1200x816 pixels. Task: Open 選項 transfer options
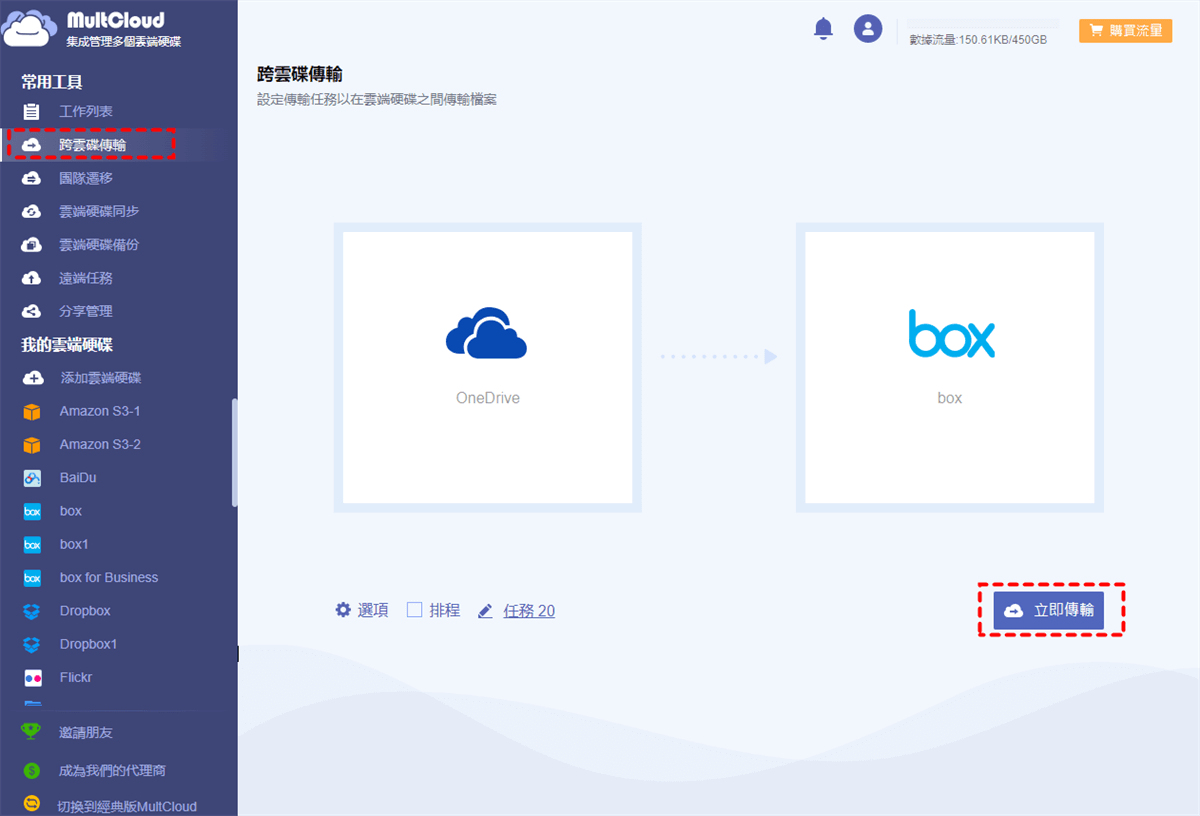click(373, 610)
